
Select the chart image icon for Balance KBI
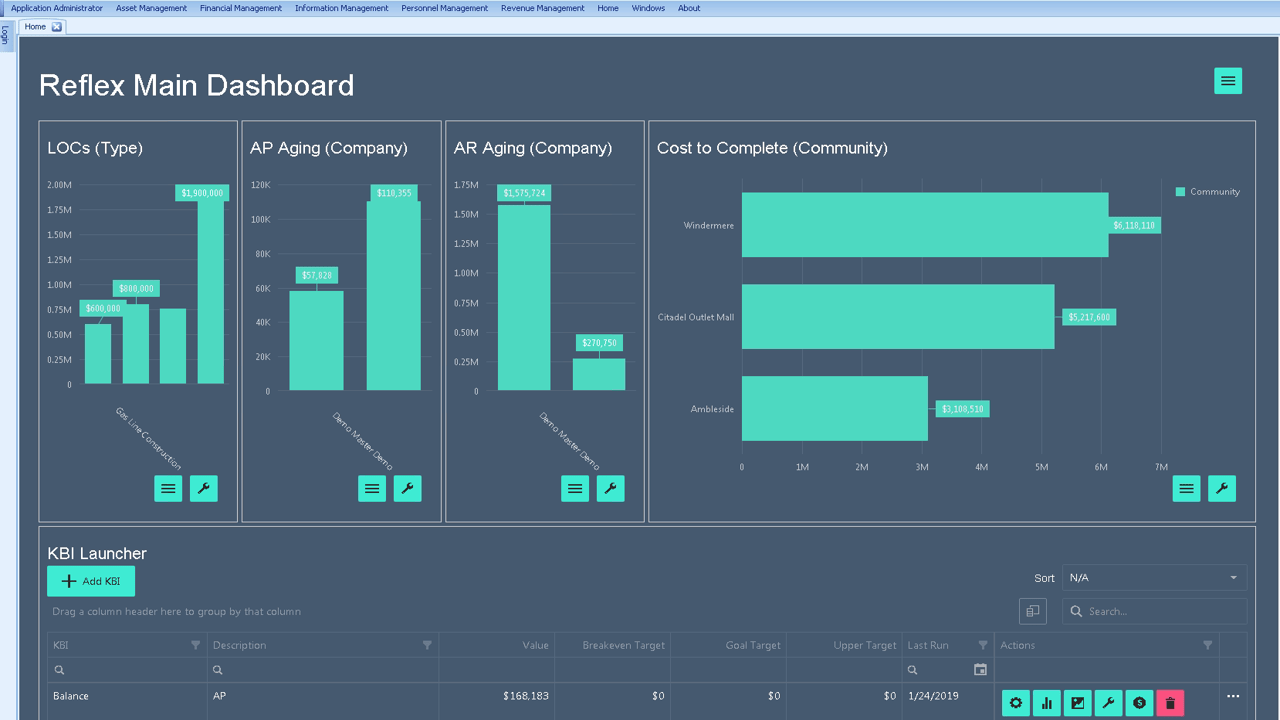tap(1077, 703)
